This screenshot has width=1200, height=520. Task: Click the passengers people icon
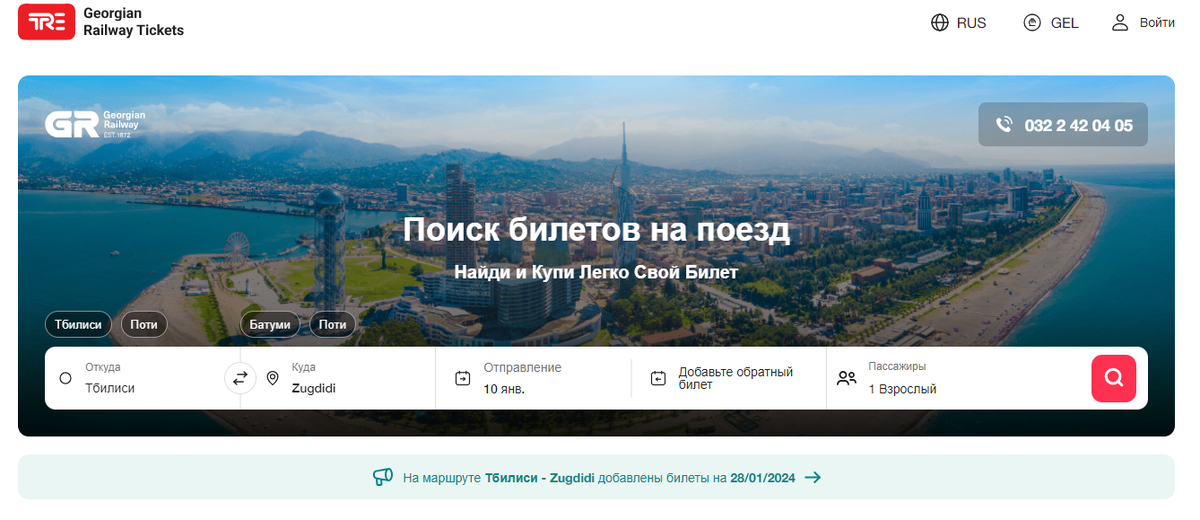847,378
